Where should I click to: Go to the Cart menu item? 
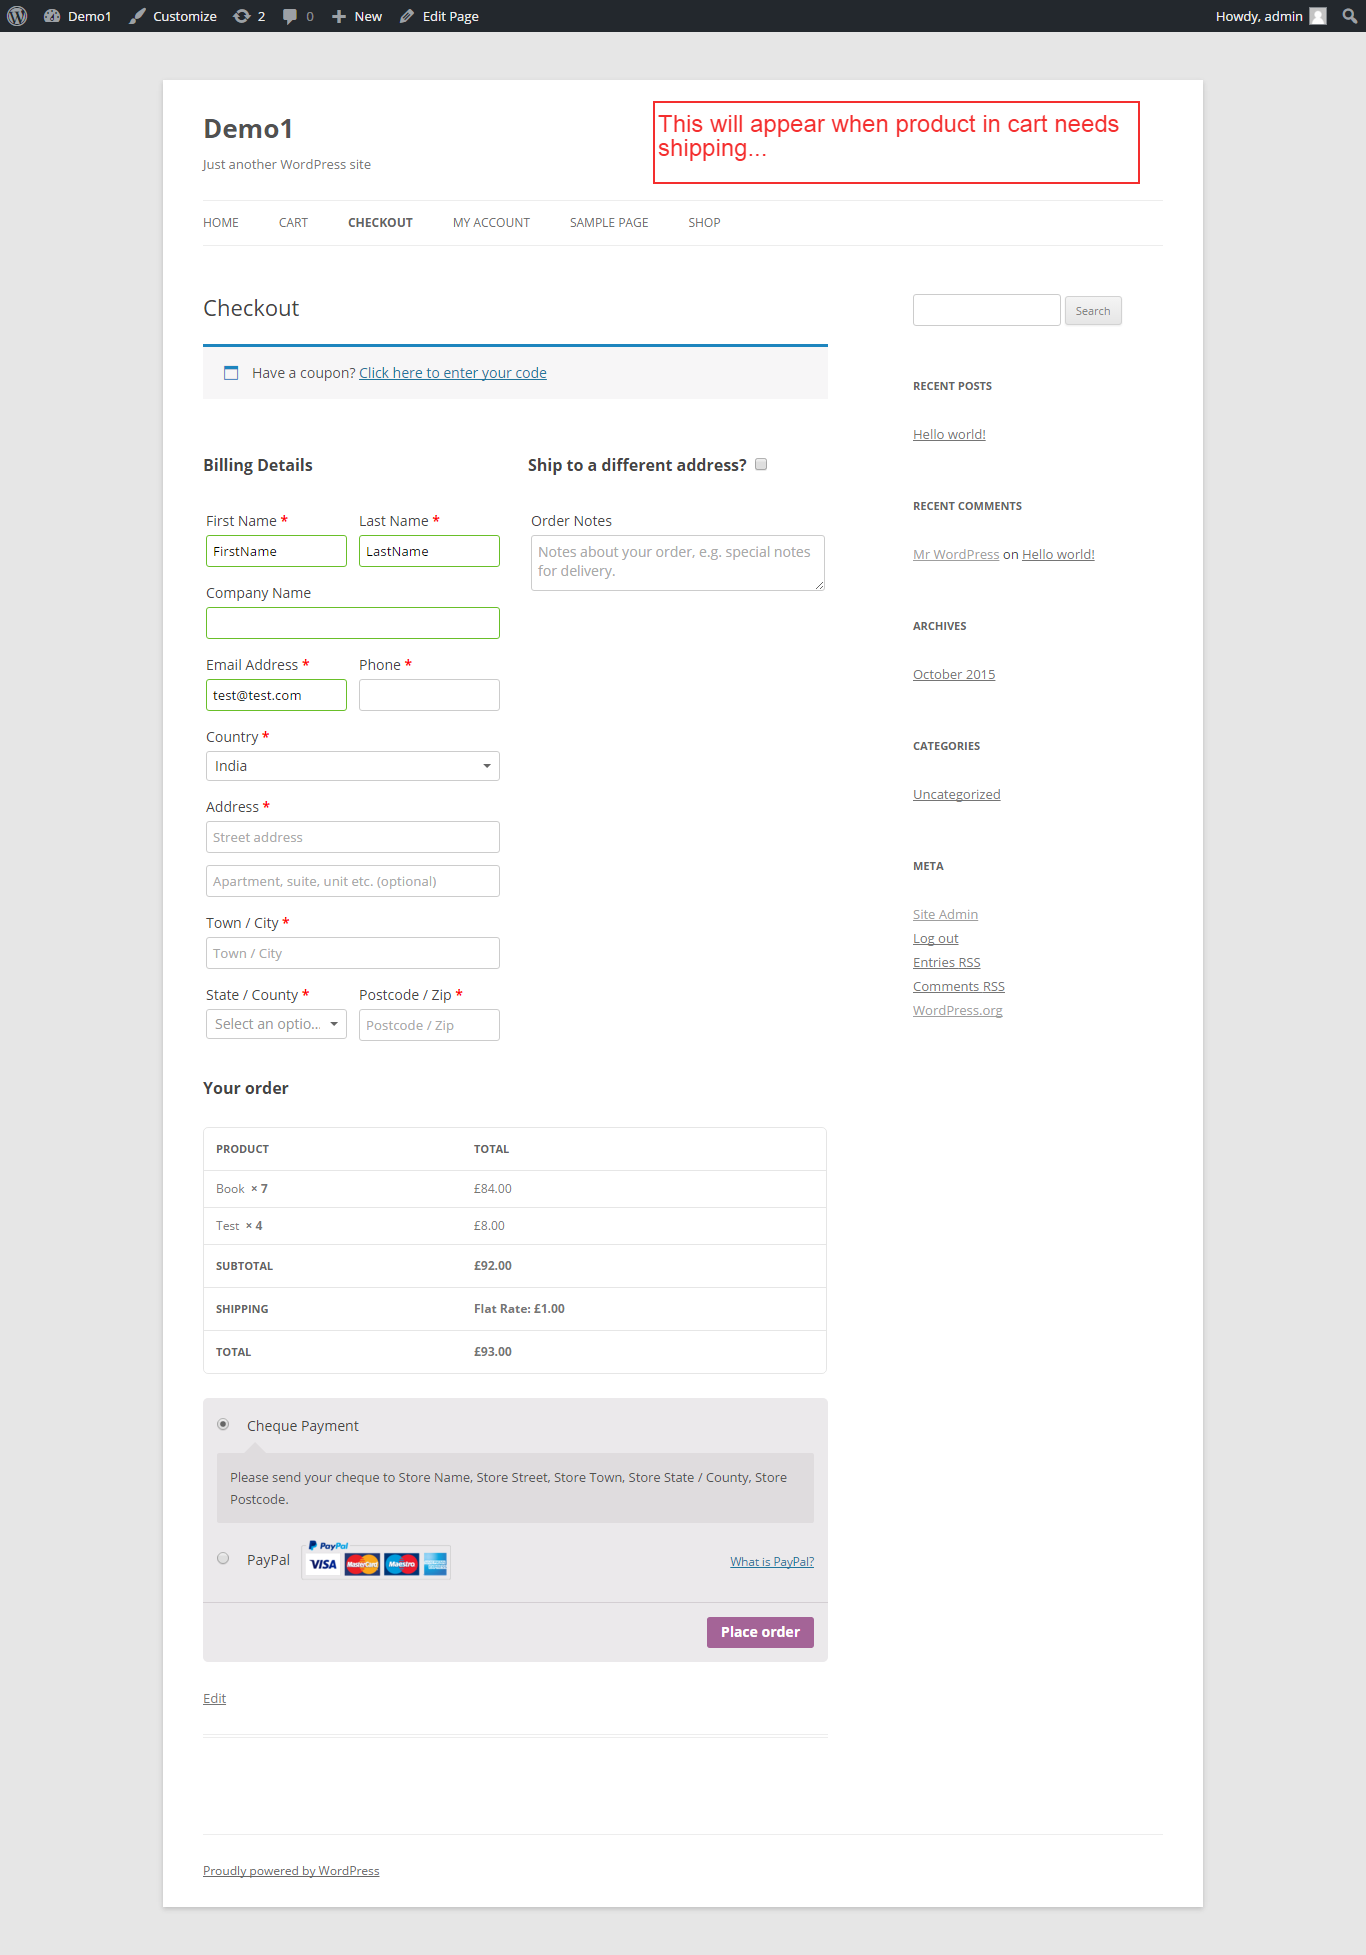point(293,223)
